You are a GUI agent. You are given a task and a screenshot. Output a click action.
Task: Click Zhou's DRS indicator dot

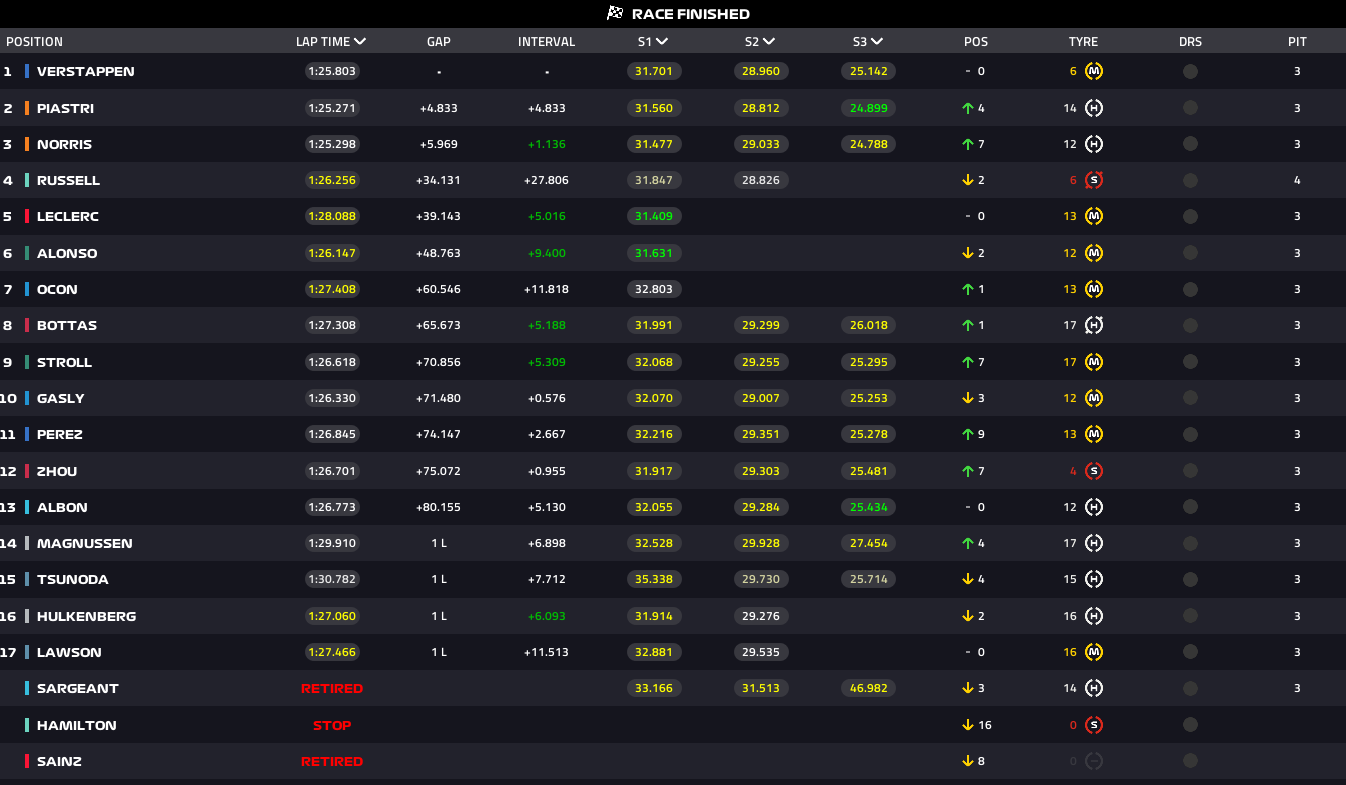click(x=1190, y=471)
